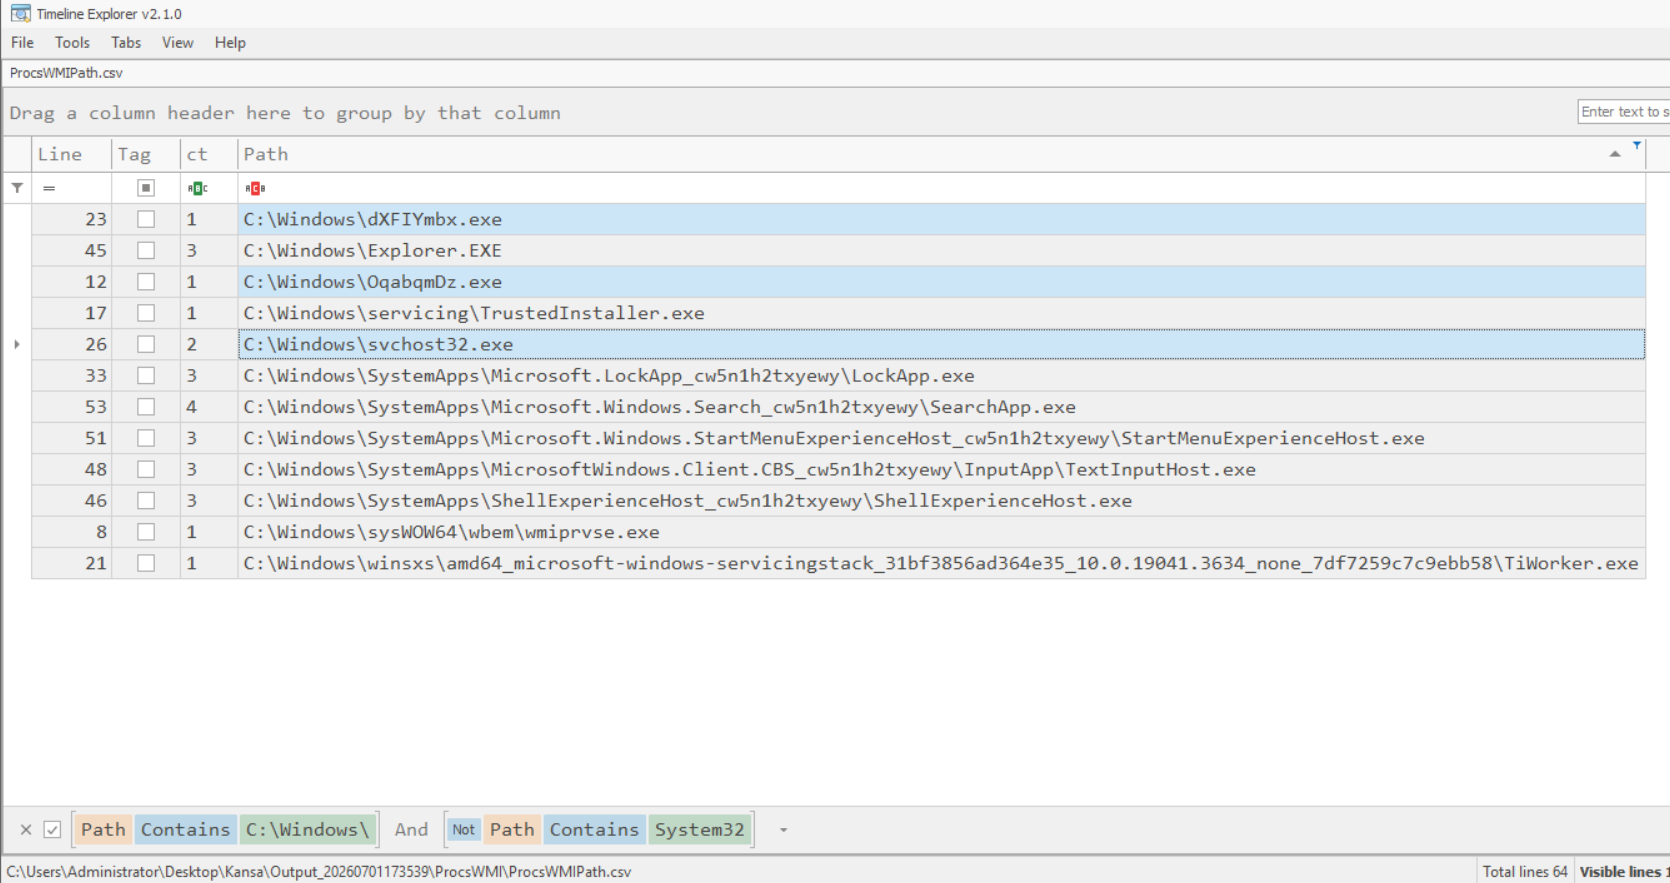Click the ct column header
The width and height of the screenshot is (1670, 883).
[x=209, y=154]
